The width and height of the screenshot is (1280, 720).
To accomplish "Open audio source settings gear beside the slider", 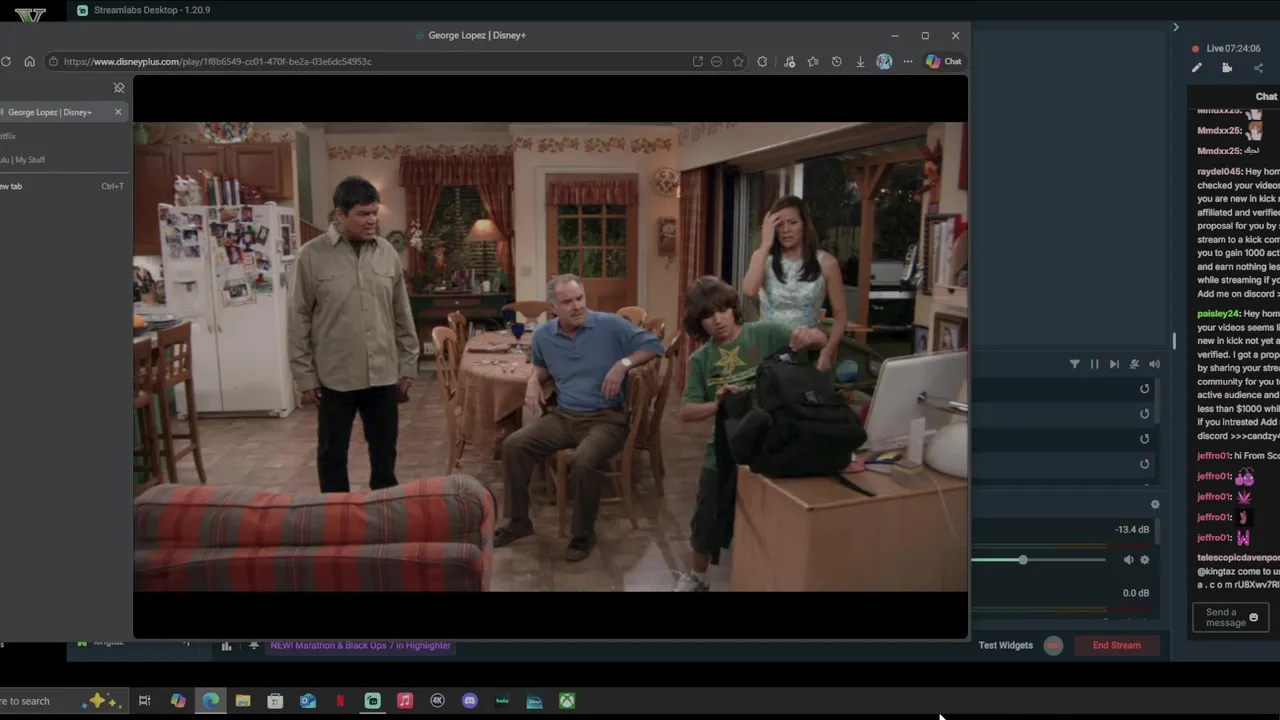I will pos(1145,560).
